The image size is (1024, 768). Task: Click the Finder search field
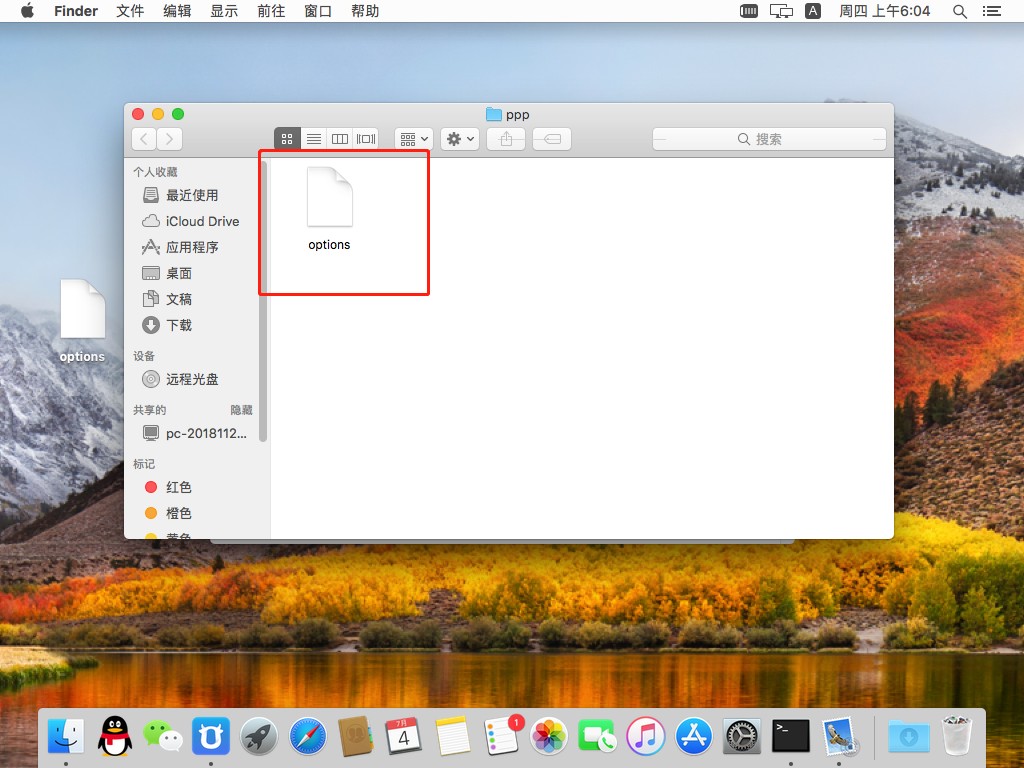[x=769, y=139]
